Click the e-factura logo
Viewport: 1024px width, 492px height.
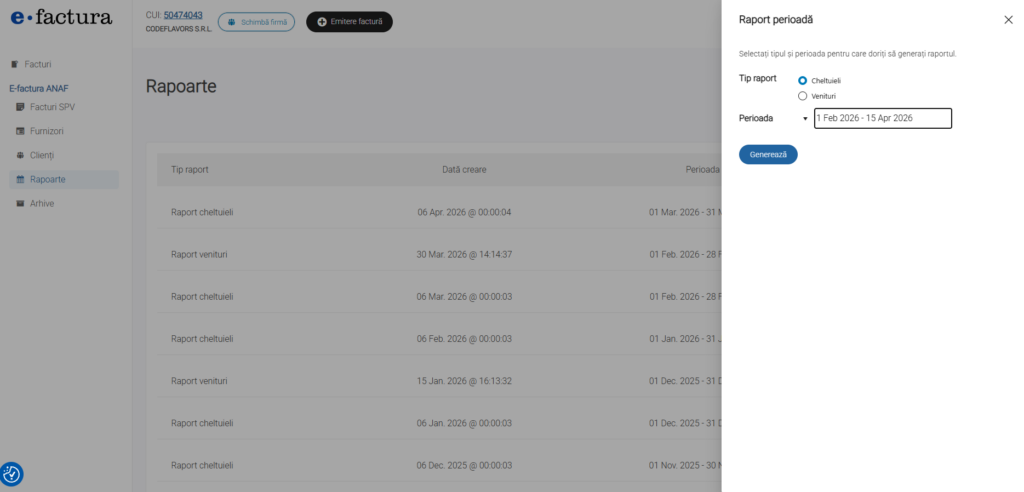[x=61, y=18]
